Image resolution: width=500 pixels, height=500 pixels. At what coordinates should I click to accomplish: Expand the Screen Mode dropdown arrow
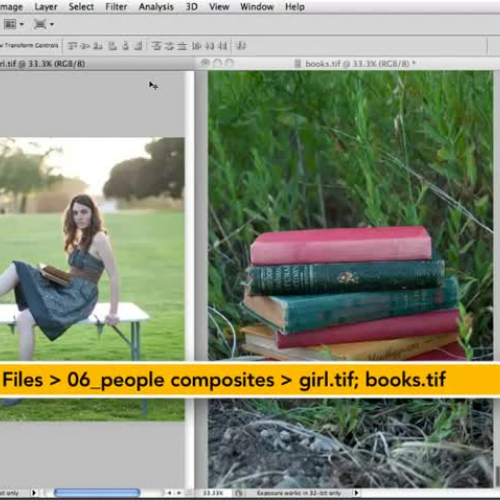(x=52, y=24)
